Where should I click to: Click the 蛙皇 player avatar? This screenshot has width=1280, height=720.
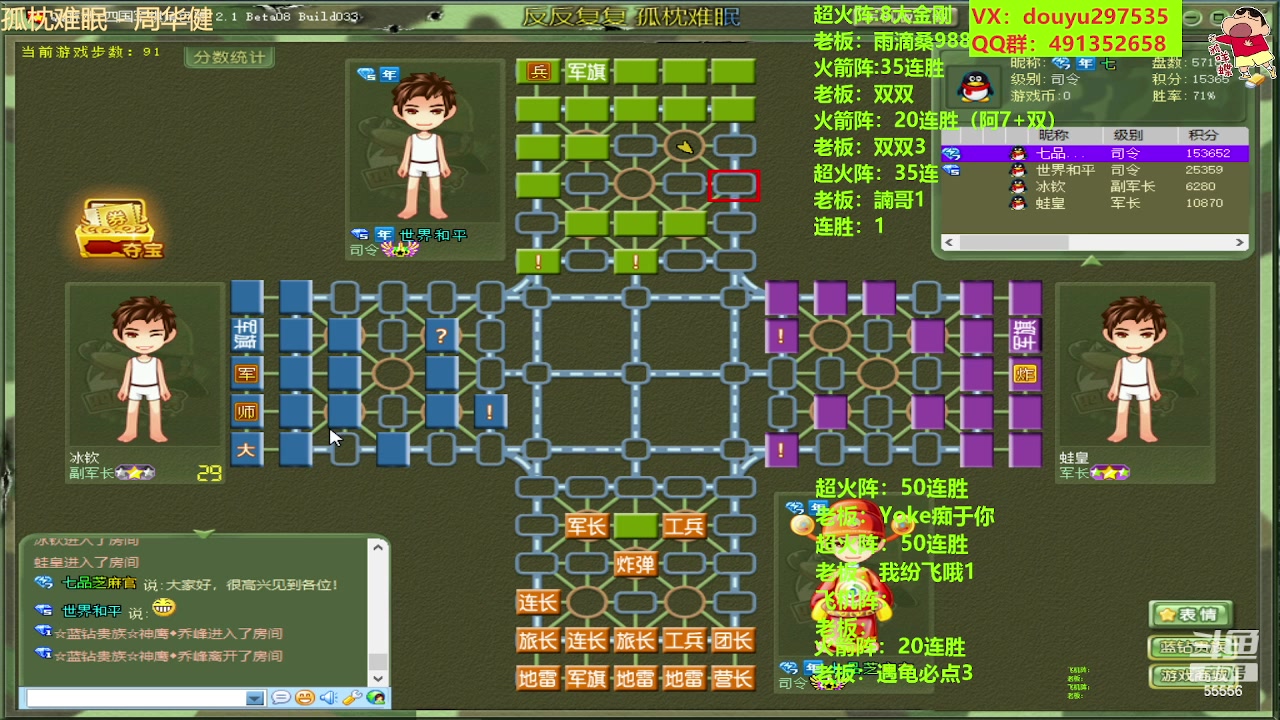[x=1133, y=368]
